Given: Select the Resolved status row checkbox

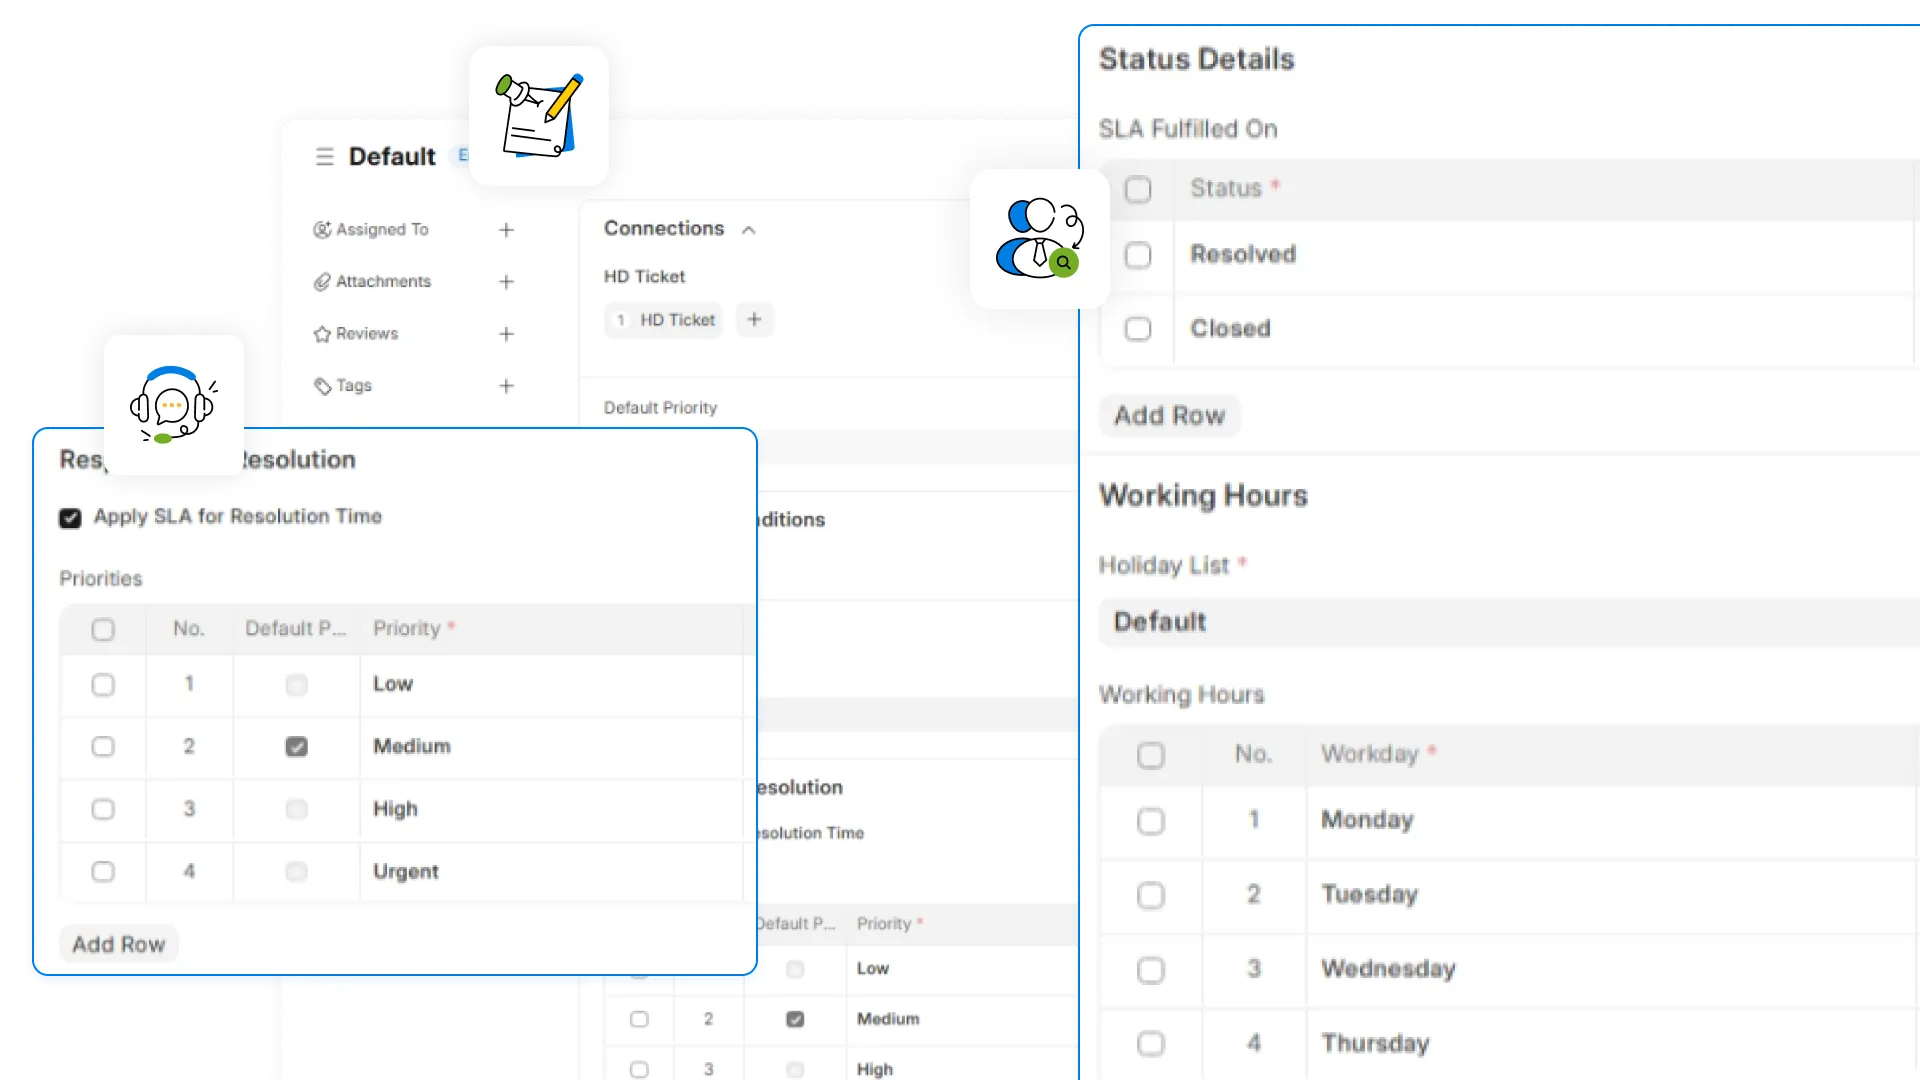Looking at the screenshot, I should (1138, 256).
